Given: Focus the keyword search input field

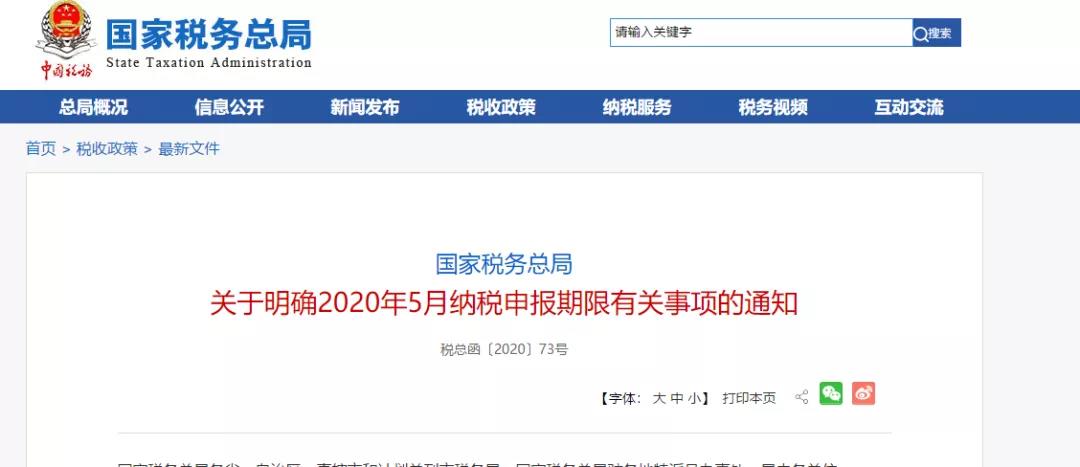Looking at the screenshot, I should 761,32.
